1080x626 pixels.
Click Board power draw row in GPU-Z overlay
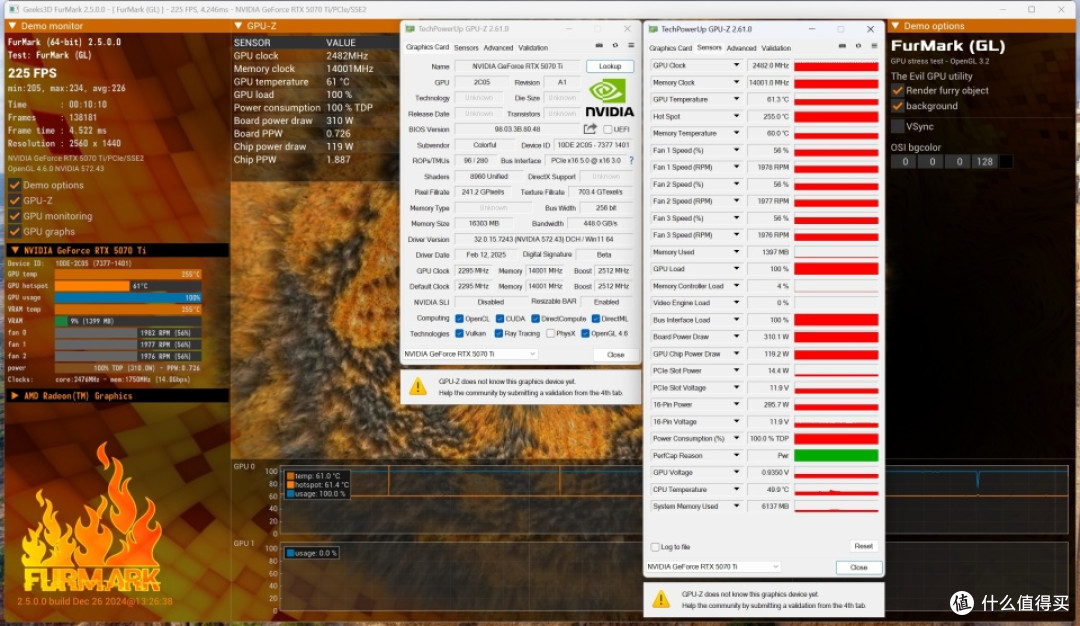coord(315,121)
